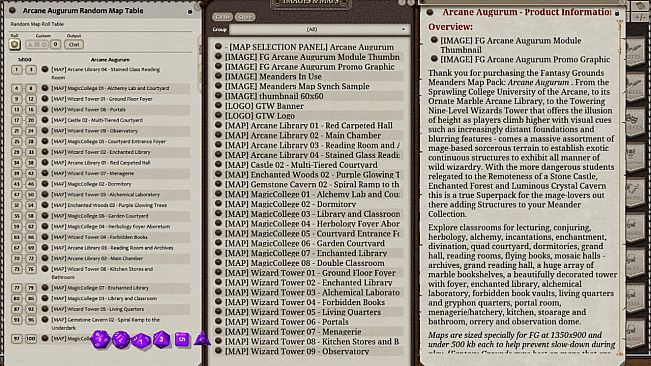Open link icon for Arcane Library 01 in Images list
Image resolution: width=651 pixels, height=366 pixels.
(x=218, y=125)
